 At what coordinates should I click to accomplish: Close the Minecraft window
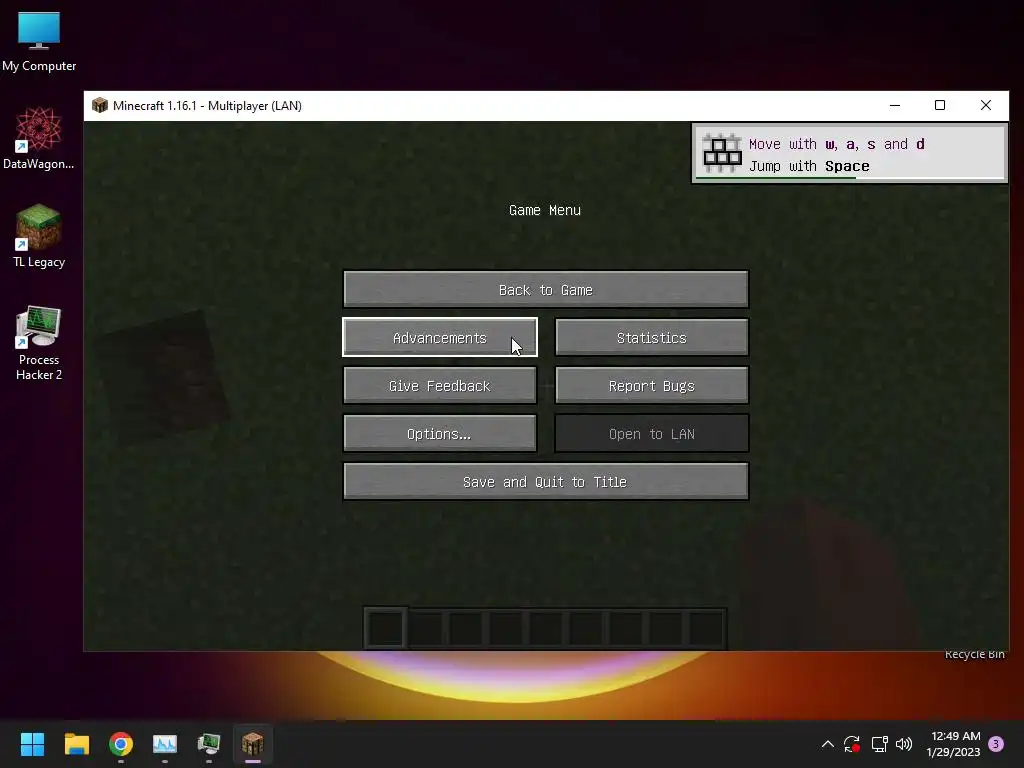(x=985, y=105)
